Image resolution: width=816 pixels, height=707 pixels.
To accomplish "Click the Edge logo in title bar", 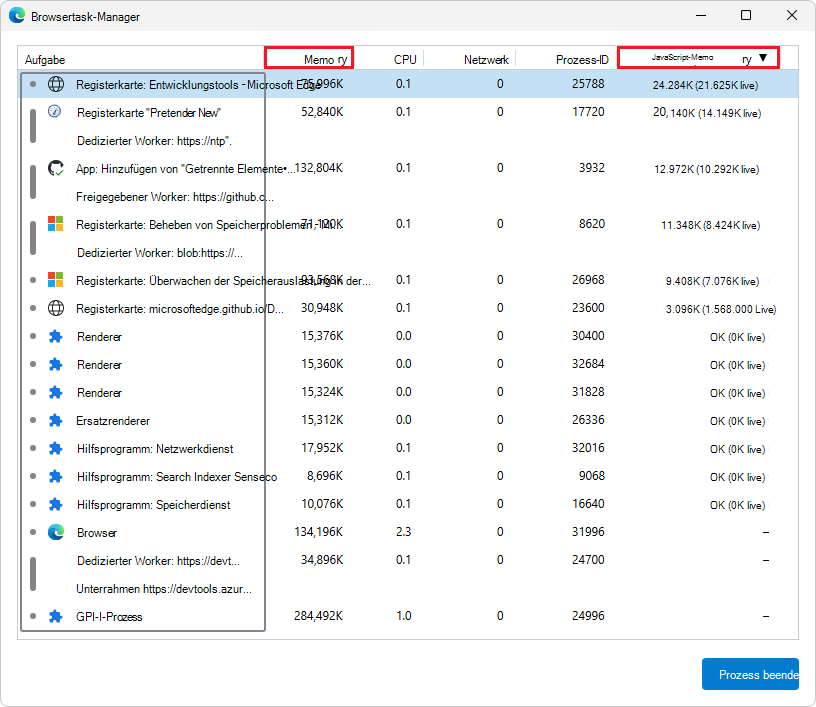I will 19,16.
